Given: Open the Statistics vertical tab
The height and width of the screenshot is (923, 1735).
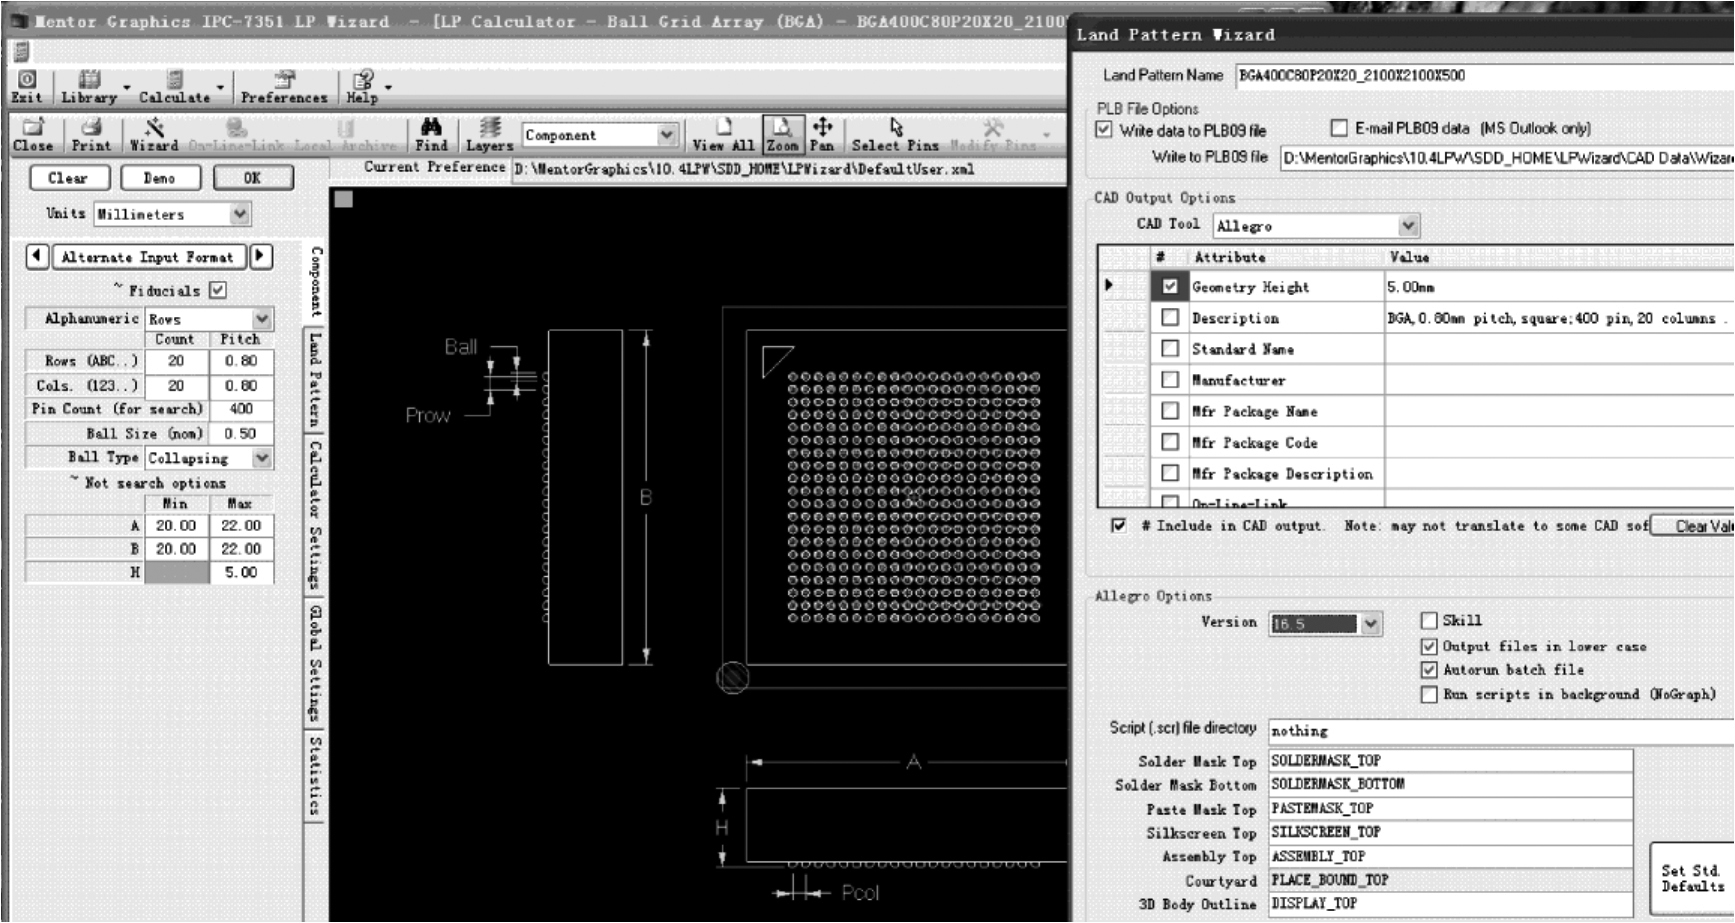Looking at the screenshot, I should click(315, 776).
